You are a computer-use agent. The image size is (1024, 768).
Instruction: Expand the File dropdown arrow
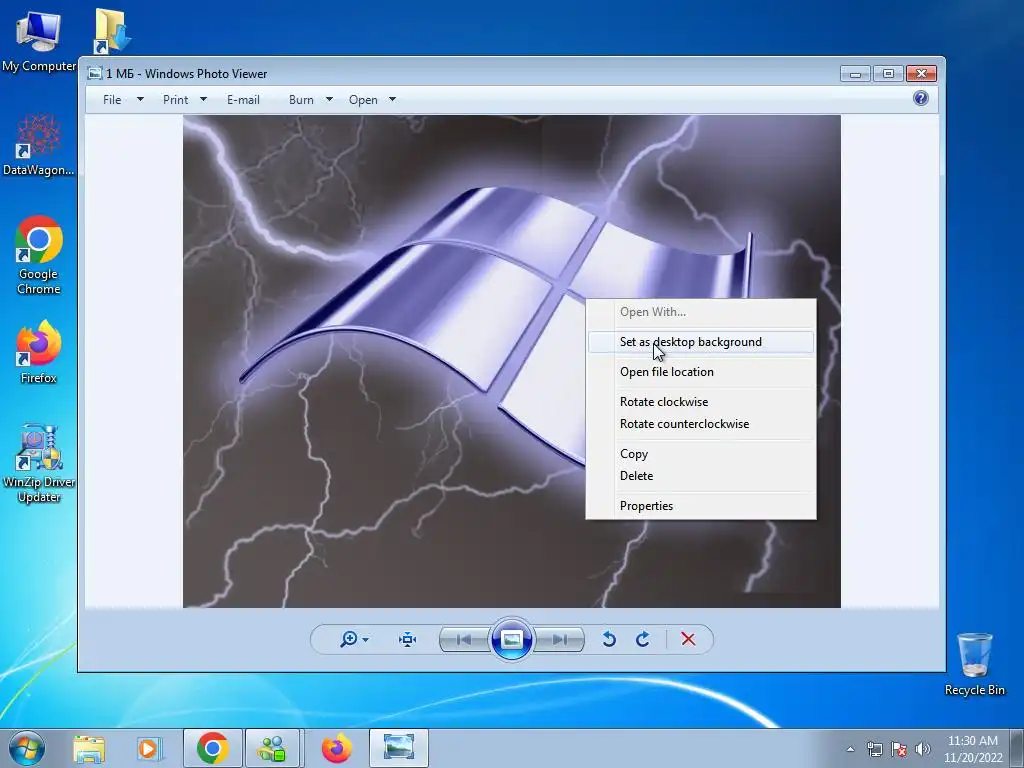click(140, 99)
